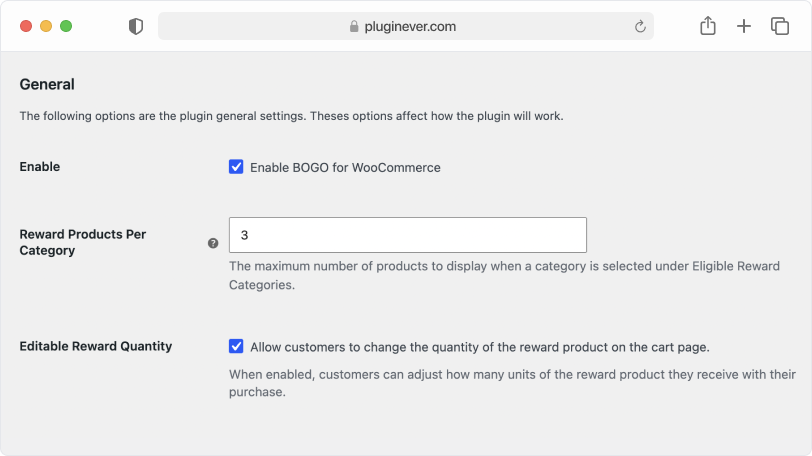
Task: Click the "Editable Reward Quantity" setting label
Action: tap(96, 346)
